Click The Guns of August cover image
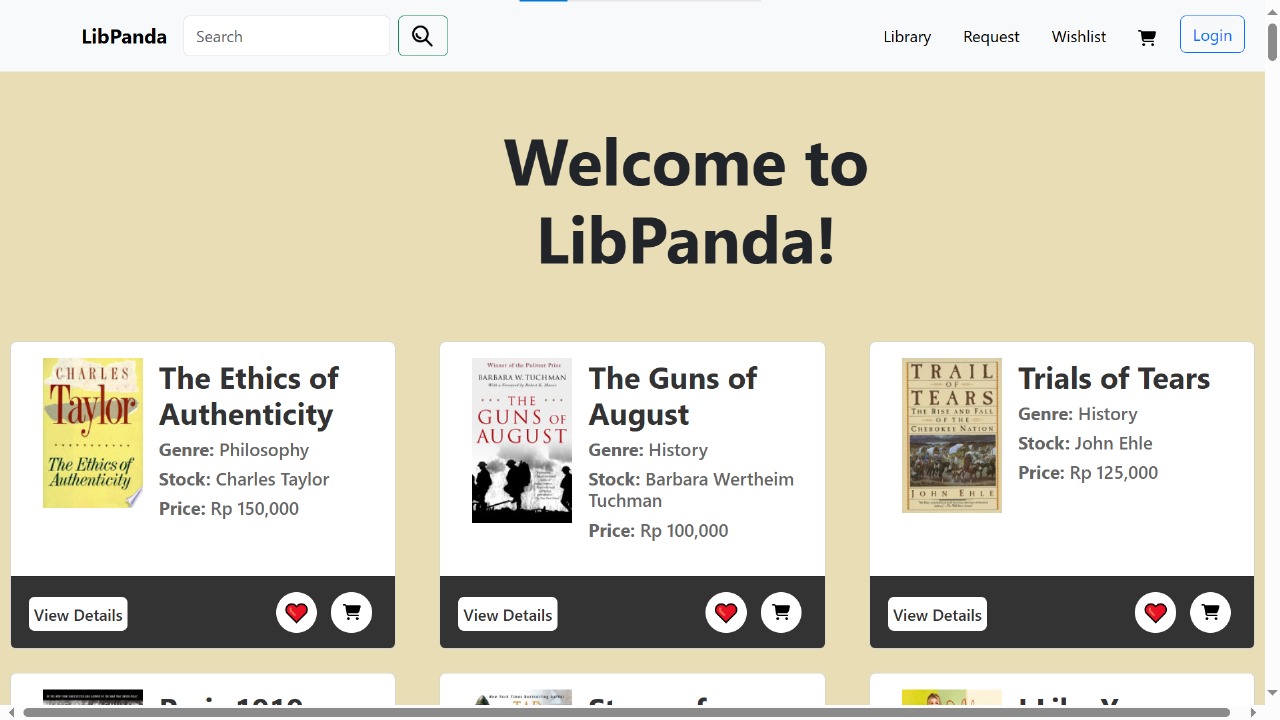1280x720 pixels. (x=522, y=440)
